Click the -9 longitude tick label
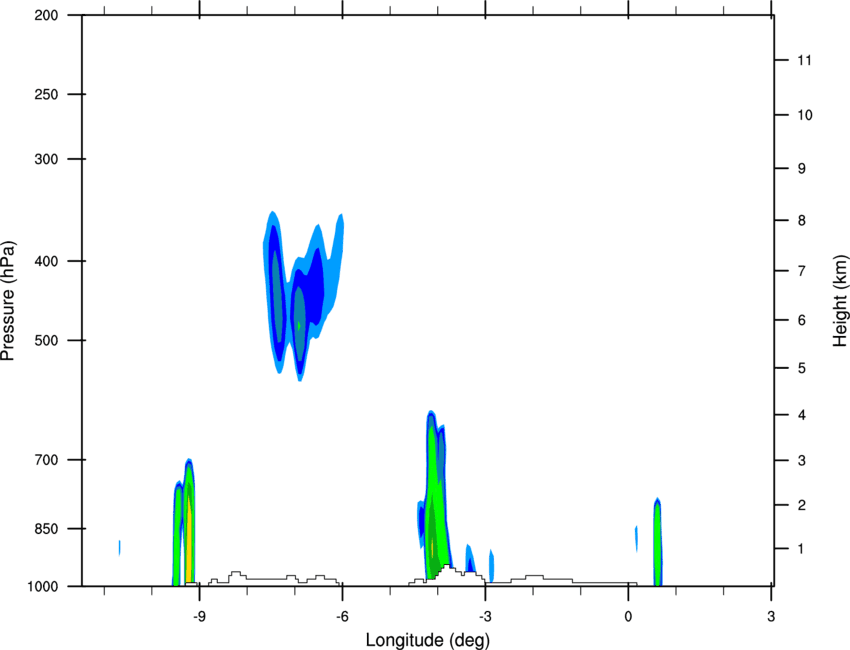 click(x=199, y=616)
